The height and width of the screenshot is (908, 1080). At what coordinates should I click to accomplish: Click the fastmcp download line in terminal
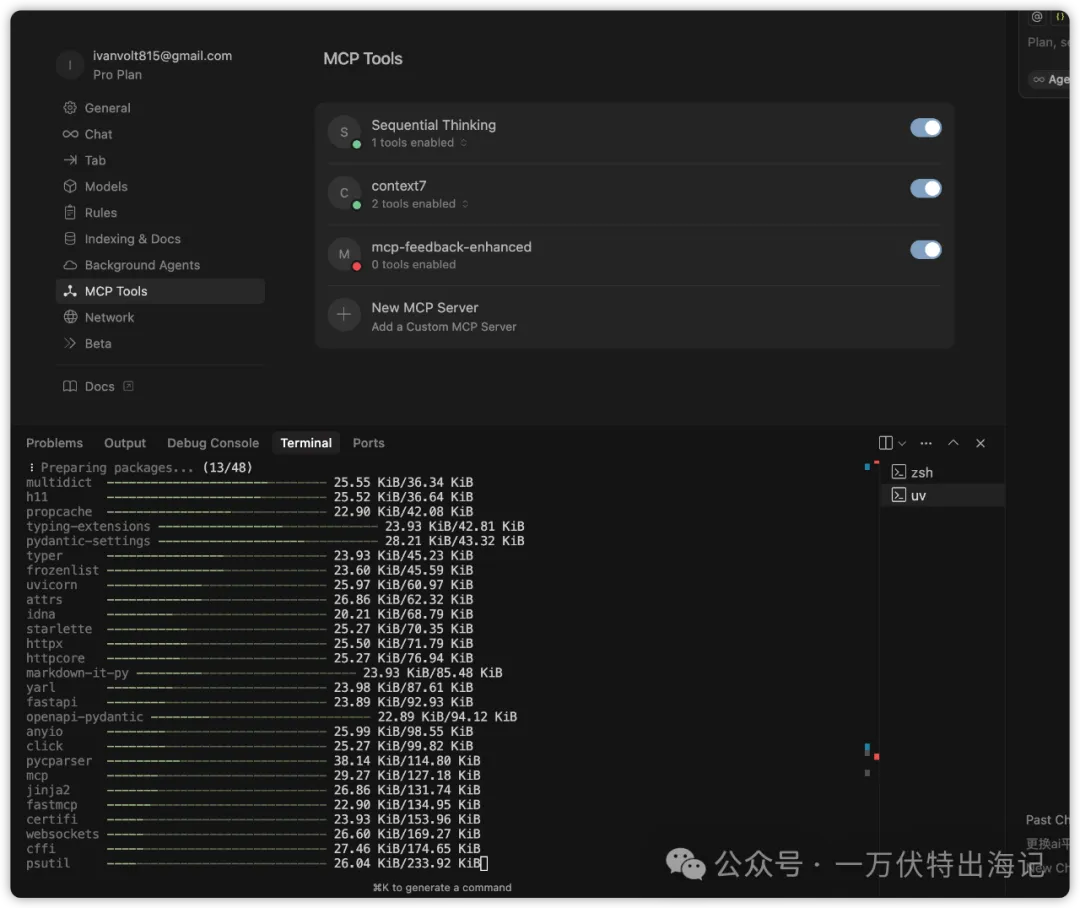coord(253,804)
